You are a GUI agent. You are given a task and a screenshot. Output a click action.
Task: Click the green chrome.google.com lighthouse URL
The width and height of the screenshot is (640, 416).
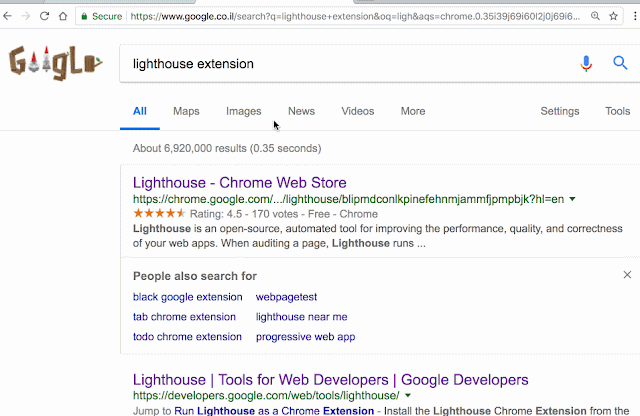[349, 199]
